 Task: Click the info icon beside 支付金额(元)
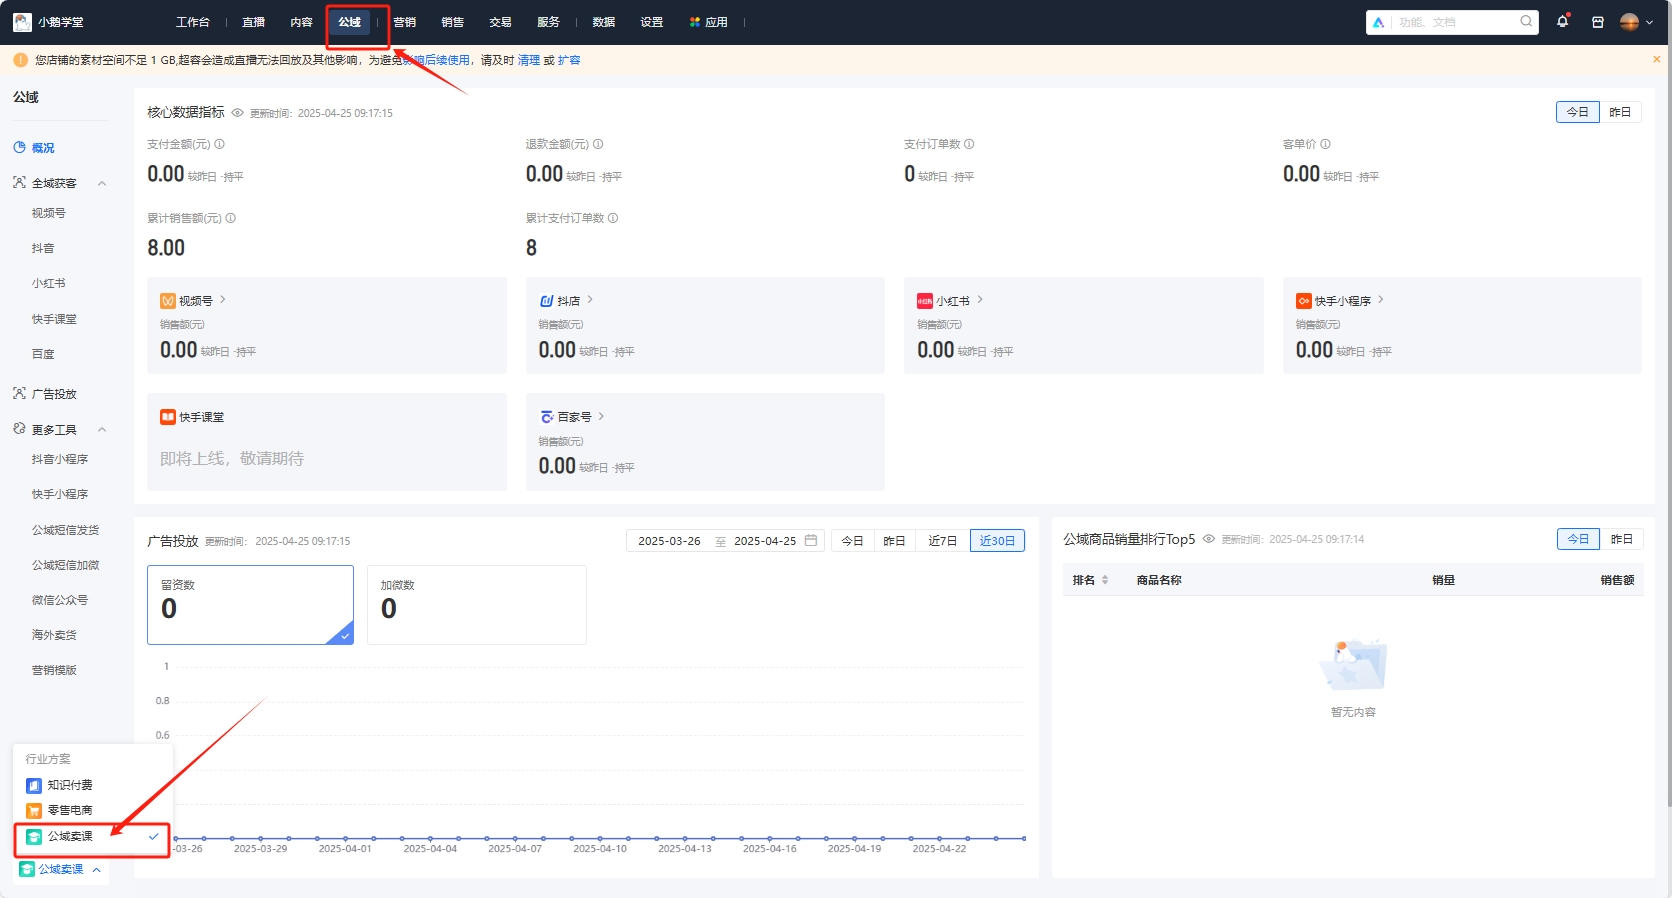(x=220, y=144)
